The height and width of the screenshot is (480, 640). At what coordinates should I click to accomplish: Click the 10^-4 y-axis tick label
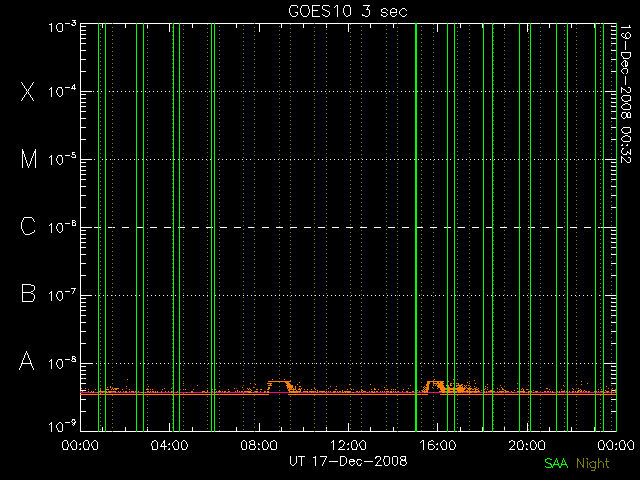[62, 91]
